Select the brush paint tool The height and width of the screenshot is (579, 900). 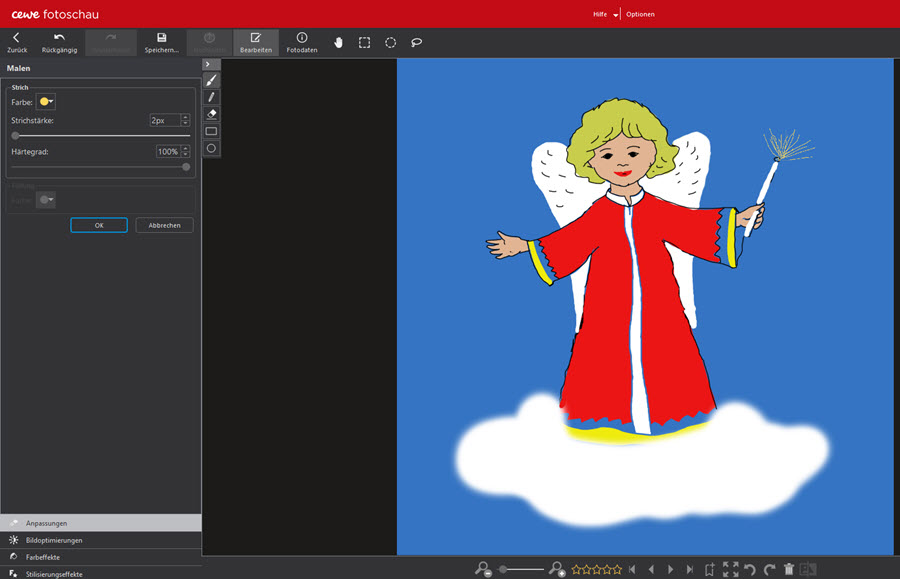point(211,80)
